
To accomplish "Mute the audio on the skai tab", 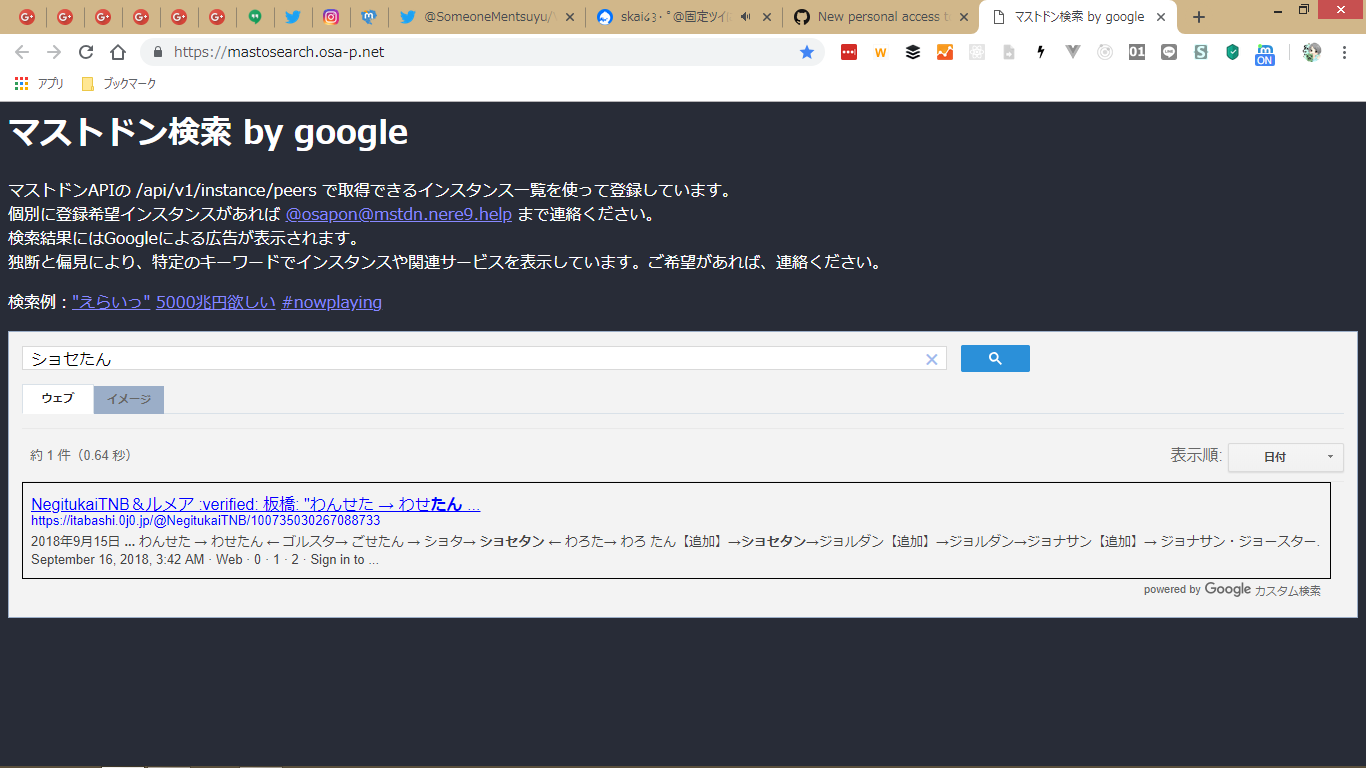I will coord(745,17).
